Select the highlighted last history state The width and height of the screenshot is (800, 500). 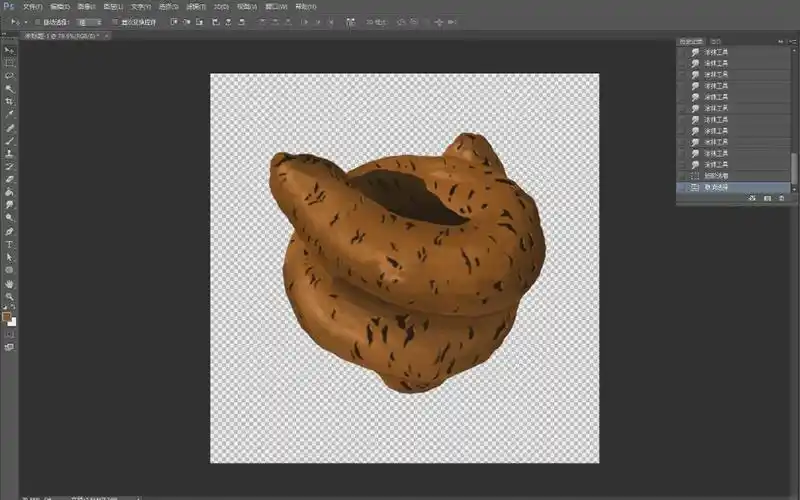pos(730,187)
